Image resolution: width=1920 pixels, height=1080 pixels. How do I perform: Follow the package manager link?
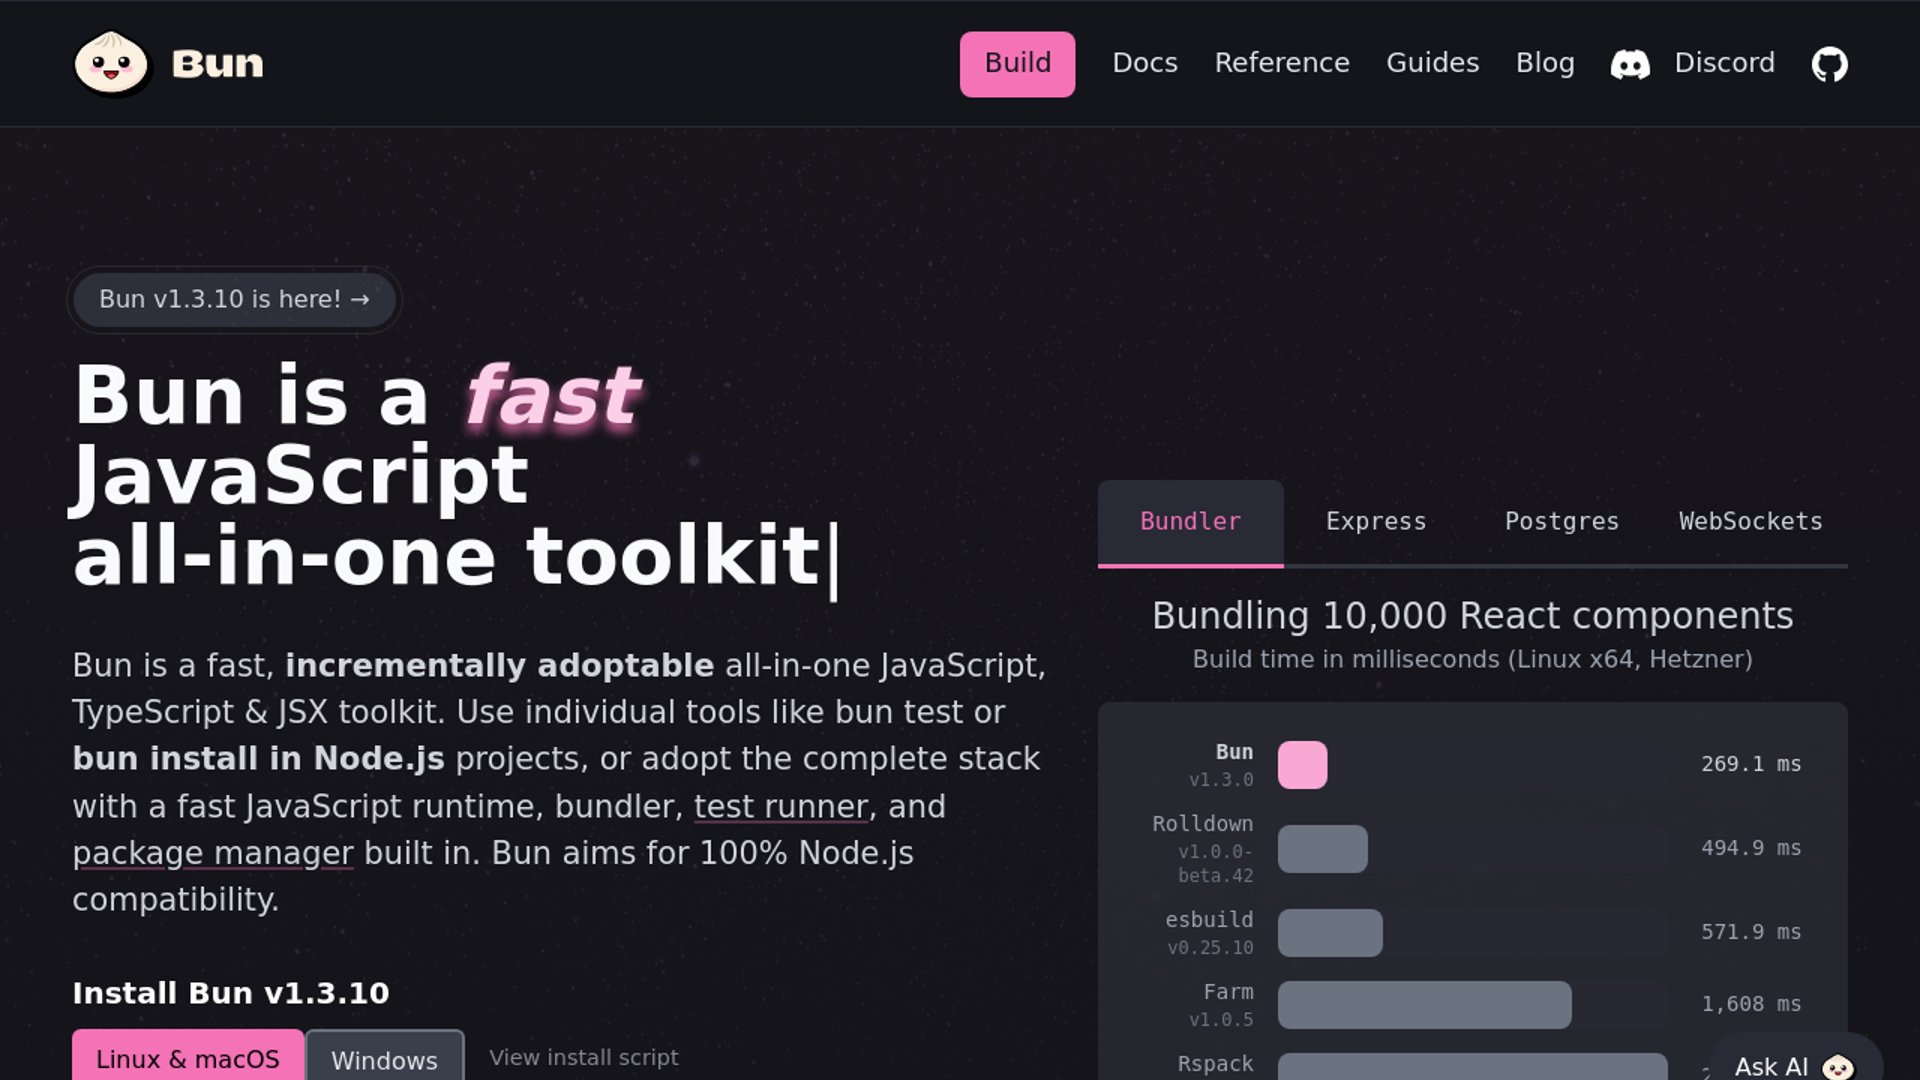(212, 853)
